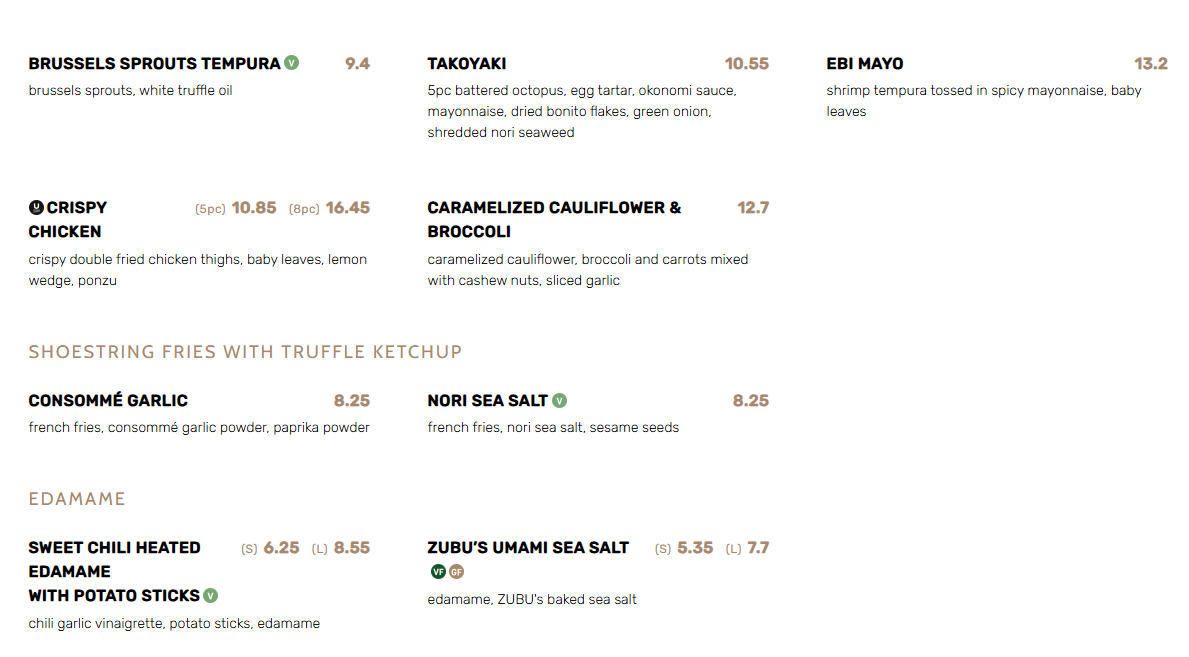Click Zubu's Umami Sea Salt title
Image resolution: width=1189 pixels, height=657 pixels.
click(528, 548)
